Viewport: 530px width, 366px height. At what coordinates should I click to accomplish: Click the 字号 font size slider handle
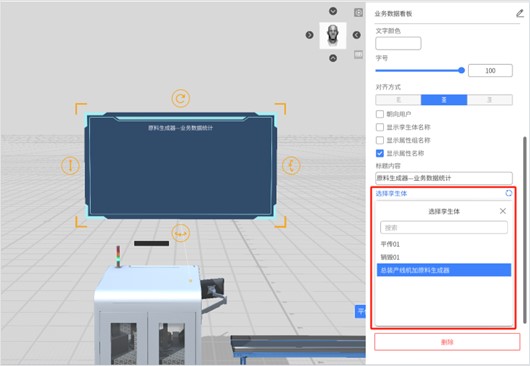tap(461, 70)
